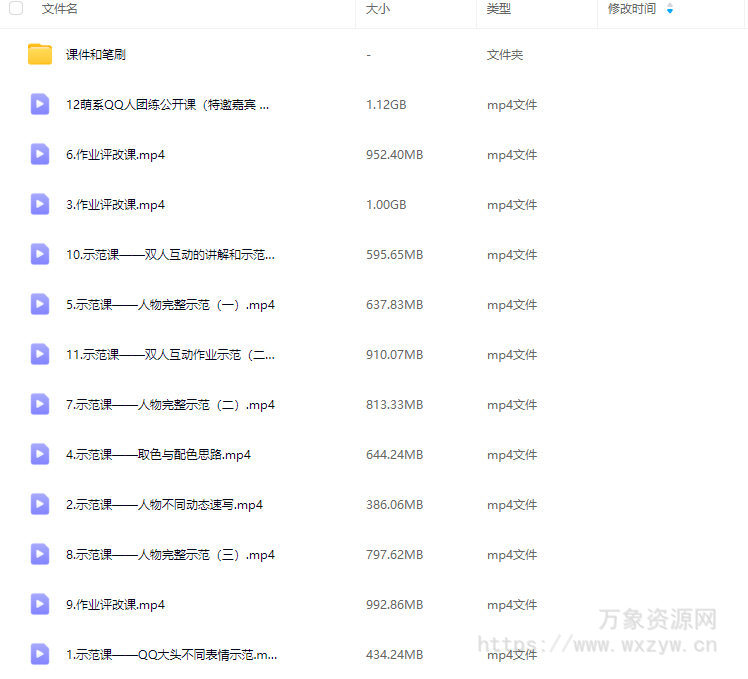Select the 992.86MB size cell
748x679 pixels.
[x=395, y=605]
